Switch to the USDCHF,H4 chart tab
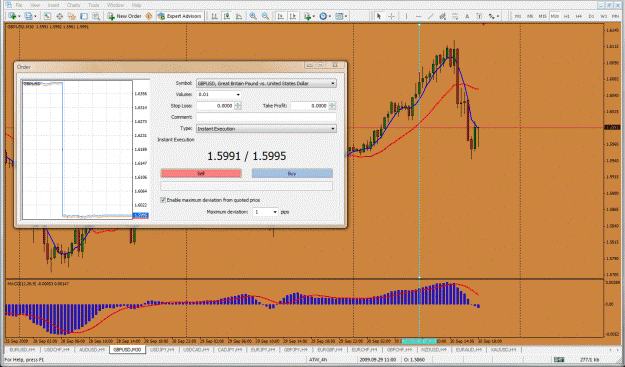Image resolution: width=625 pixels, height=367 pixels. click(x=56, y=349)
